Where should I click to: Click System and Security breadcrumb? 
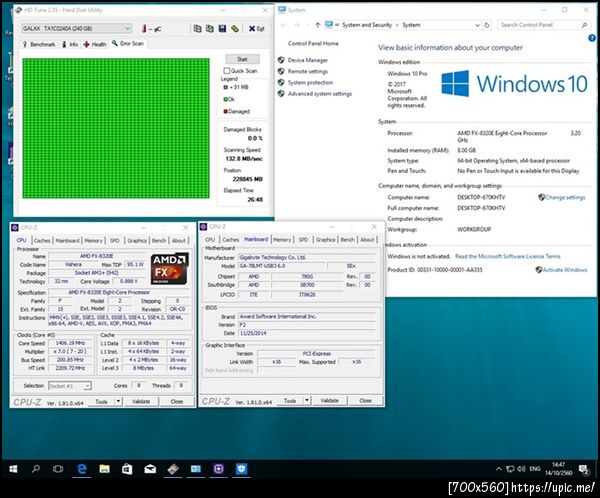pyautogui.click(x=367, y=25)
